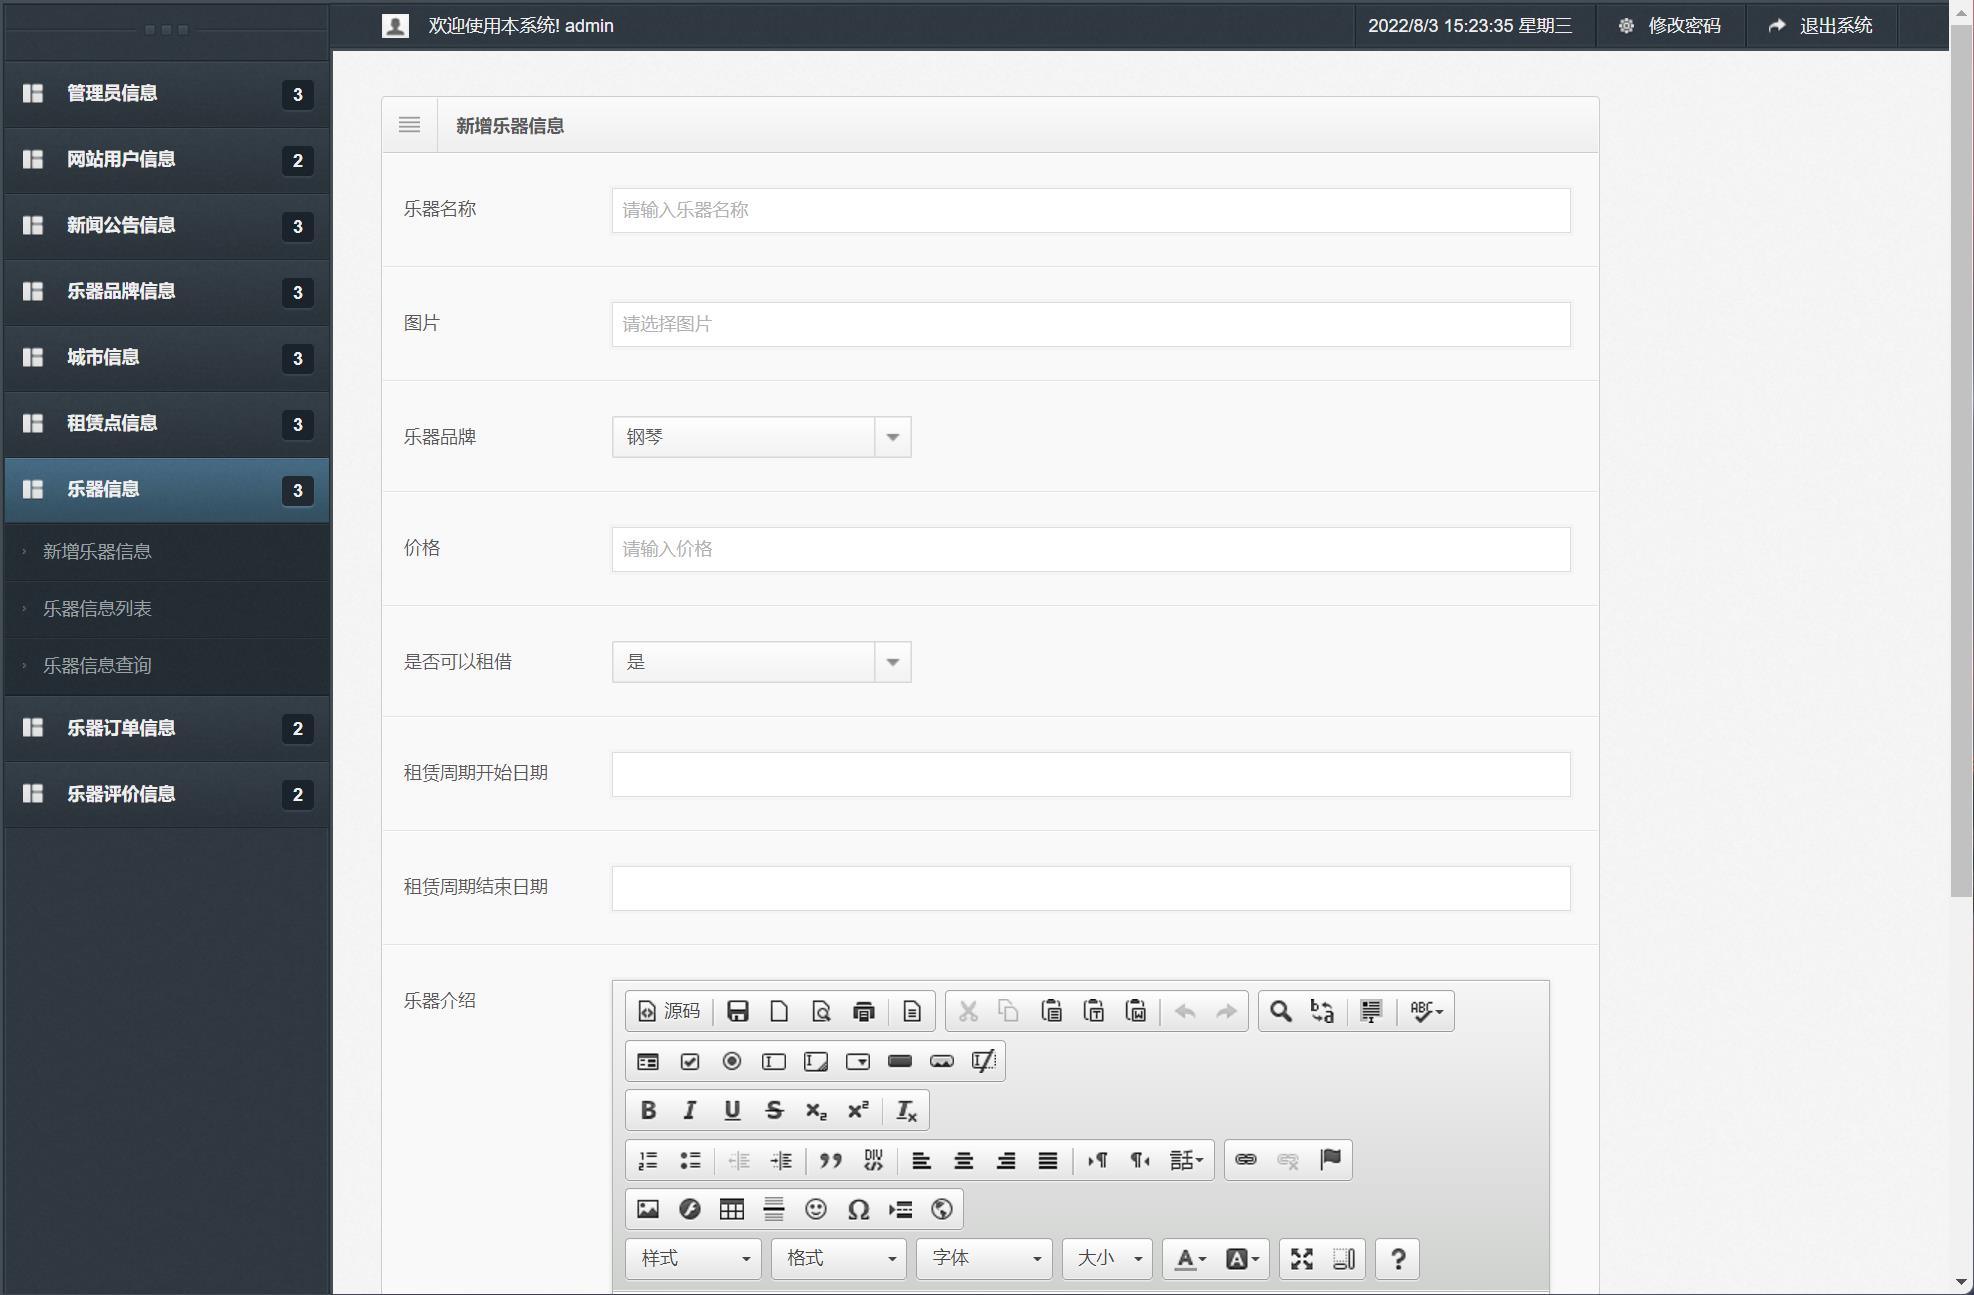Image resolution: width=1974 pixels, height=1295 pixels.
Task: Click the Print icon in the editor toolbar
Action: (862, 1011)
